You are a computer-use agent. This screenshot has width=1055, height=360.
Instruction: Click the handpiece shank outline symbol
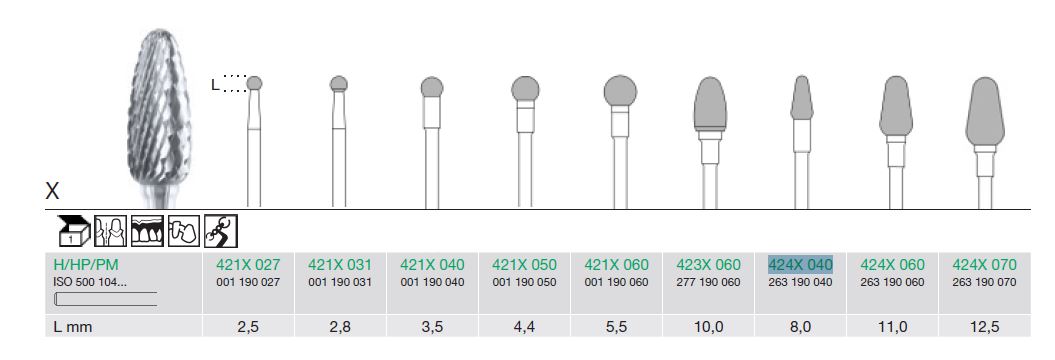pos(105,299)
